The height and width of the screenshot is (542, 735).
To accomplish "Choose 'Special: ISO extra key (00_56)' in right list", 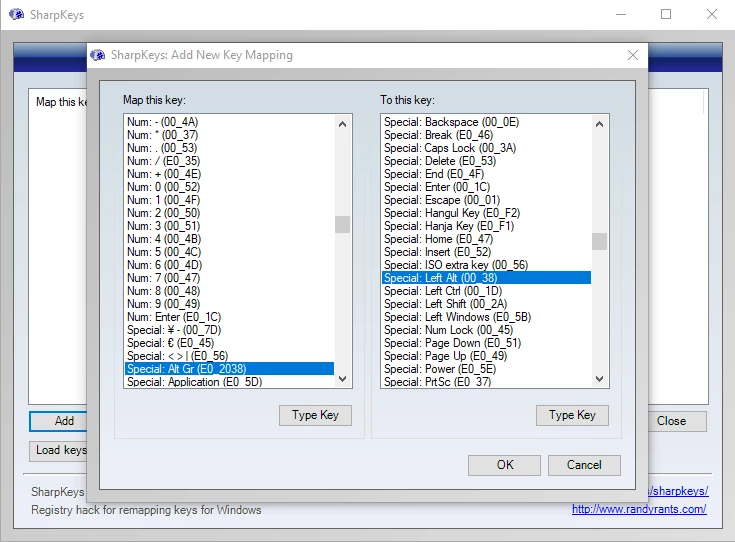I will tap(487, 265).
